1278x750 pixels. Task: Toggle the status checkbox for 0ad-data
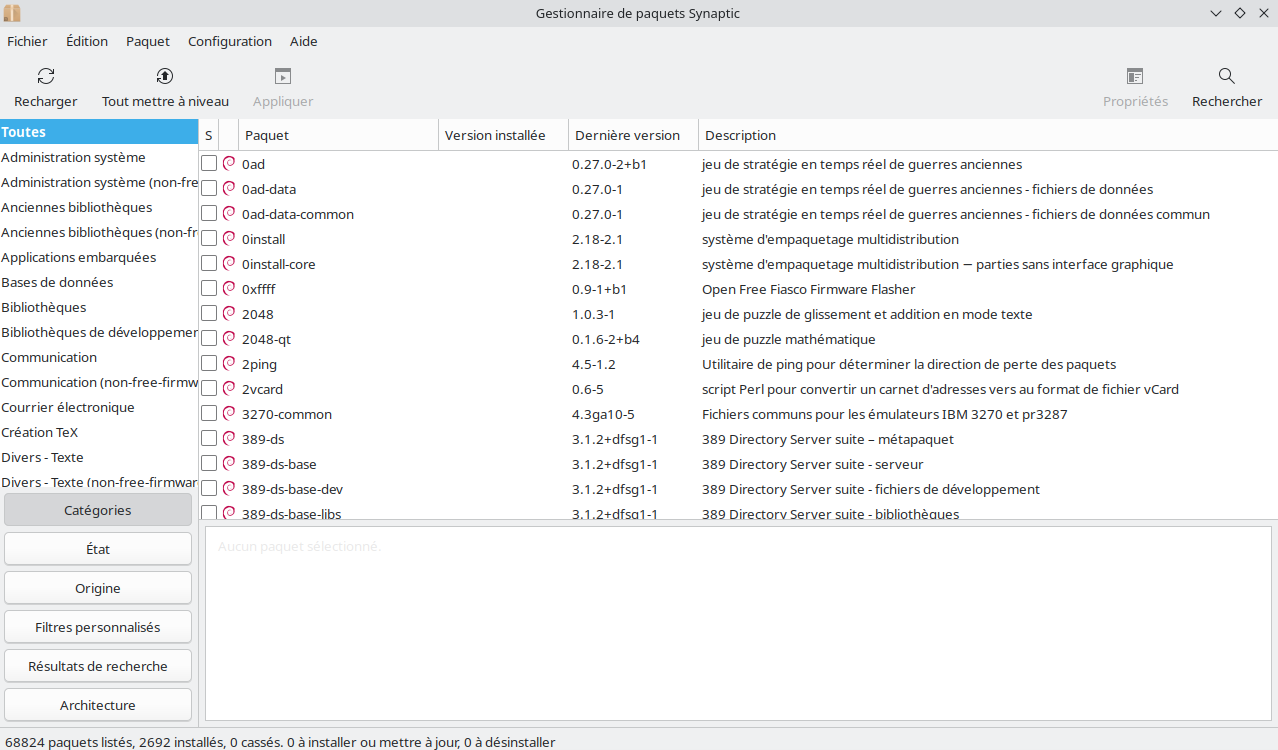(x=209, y=189)
